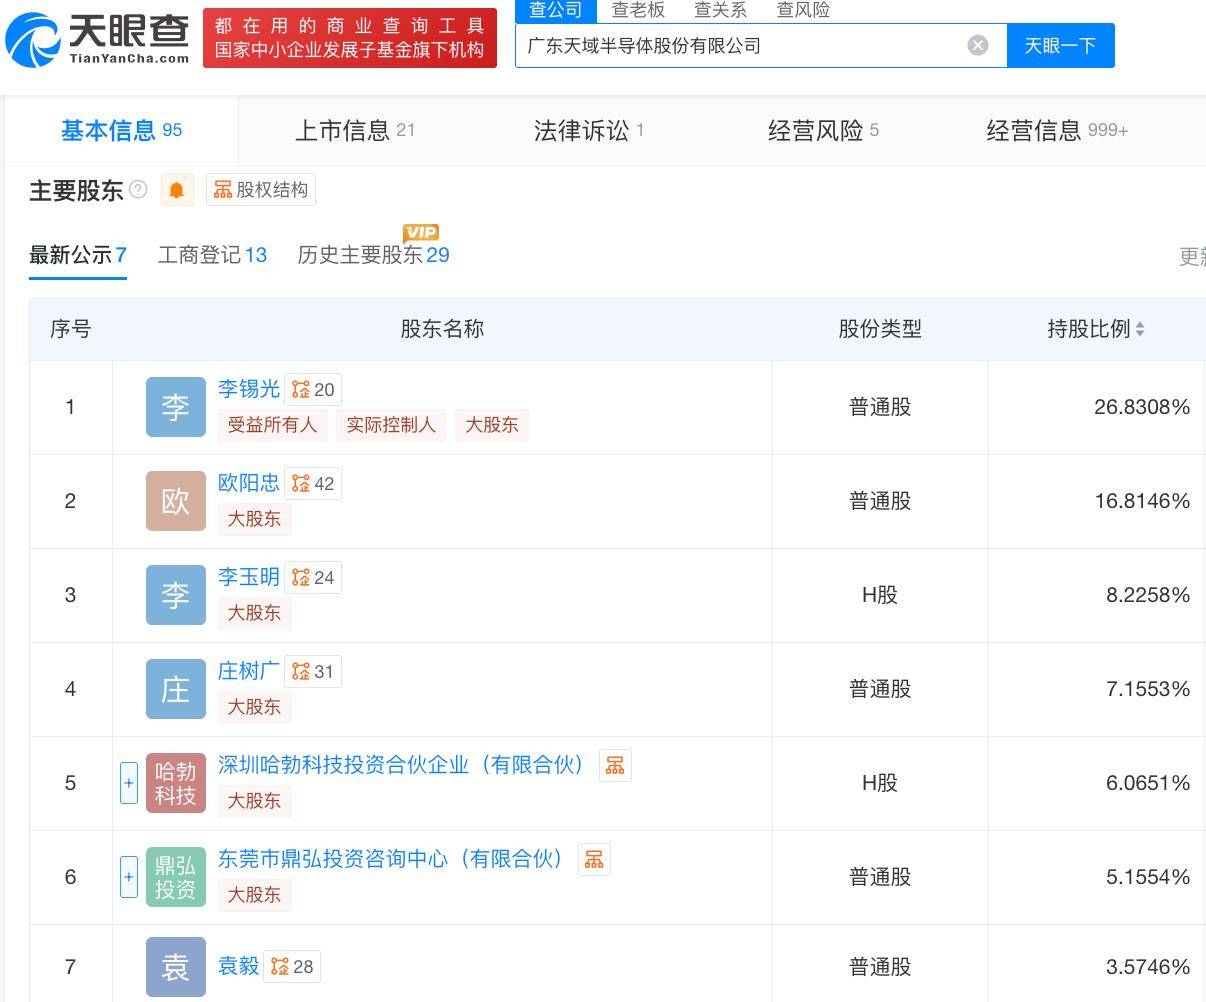The width and height of the screenshot is (1206, 1002).
Task: Click the company search input field
Action: 740,46
